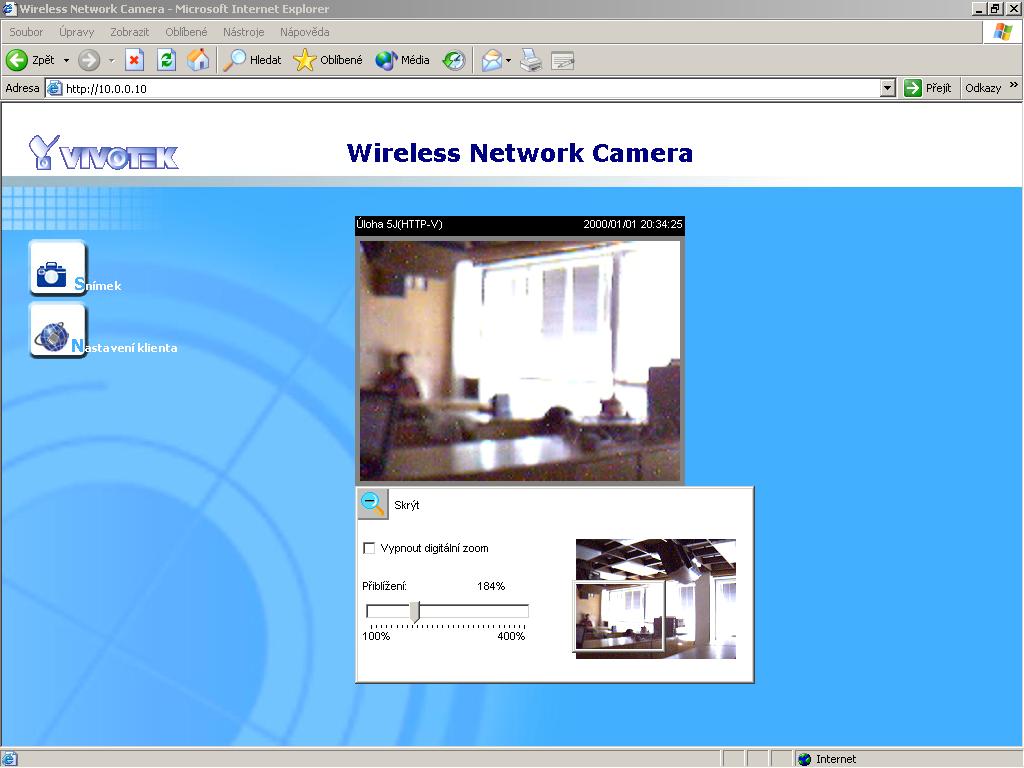
Task: Click the Internet zone globe in status bar
Action: click(x=805, y=759)
